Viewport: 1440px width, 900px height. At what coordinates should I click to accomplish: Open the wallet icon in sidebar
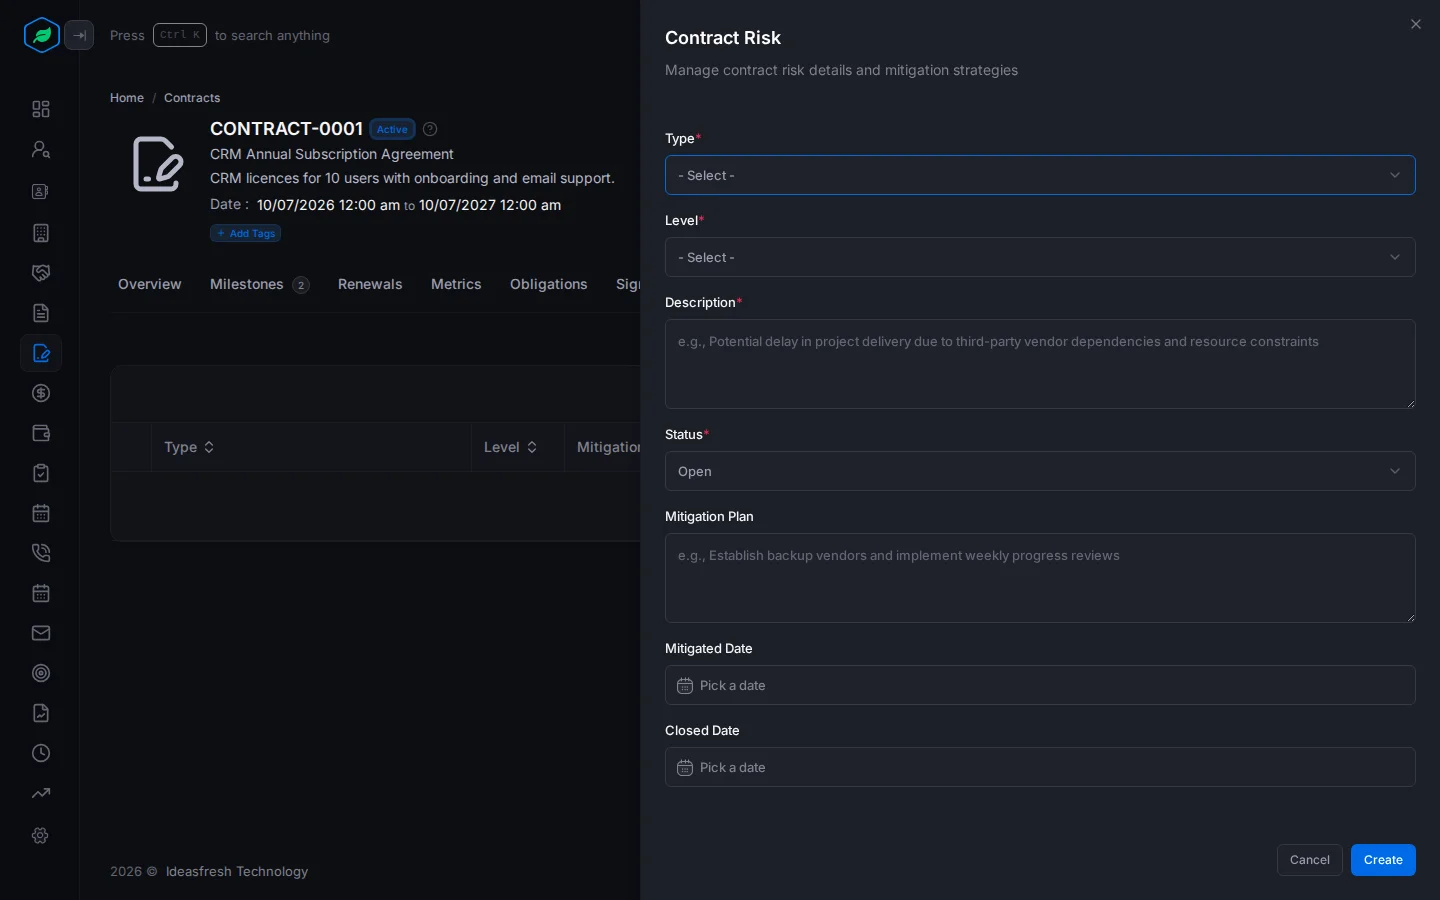pyautogui.click(x=41, y=433)
